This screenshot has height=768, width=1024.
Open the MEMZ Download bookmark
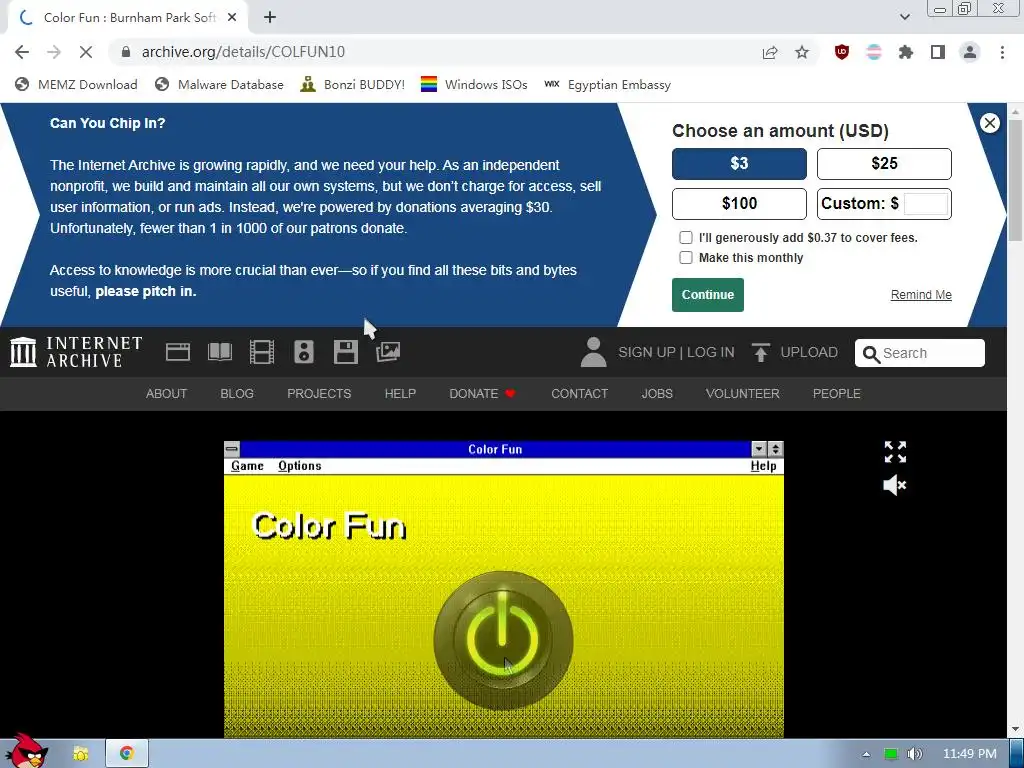[76, 85]
